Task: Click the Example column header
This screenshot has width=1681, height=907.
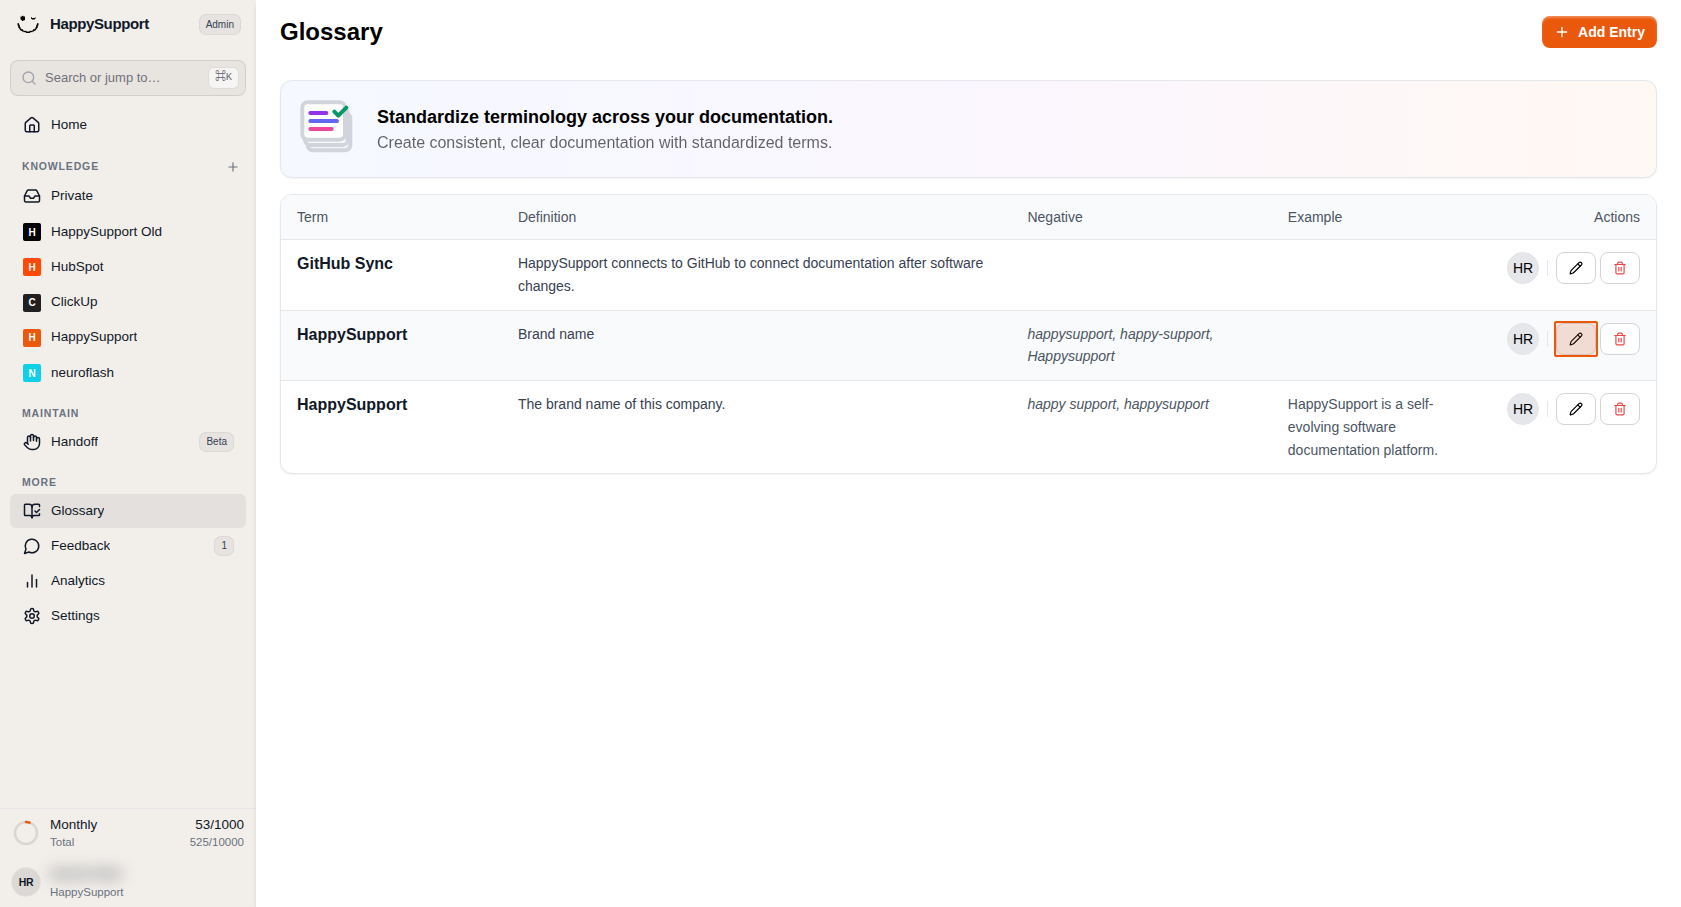Action: (1315, 217)
